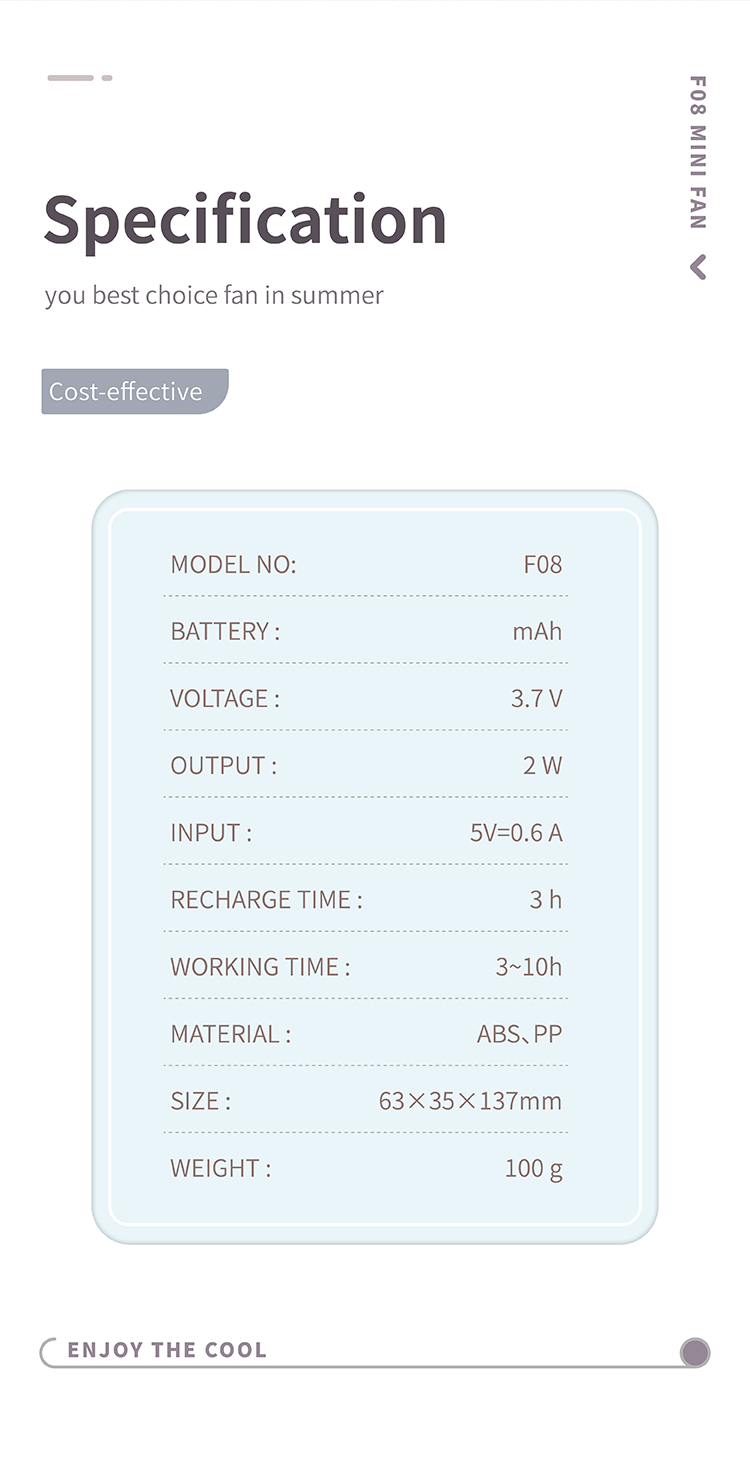
Task: Select the MATERIAL ABS, PP value
Action: (x=520, y=1033)
